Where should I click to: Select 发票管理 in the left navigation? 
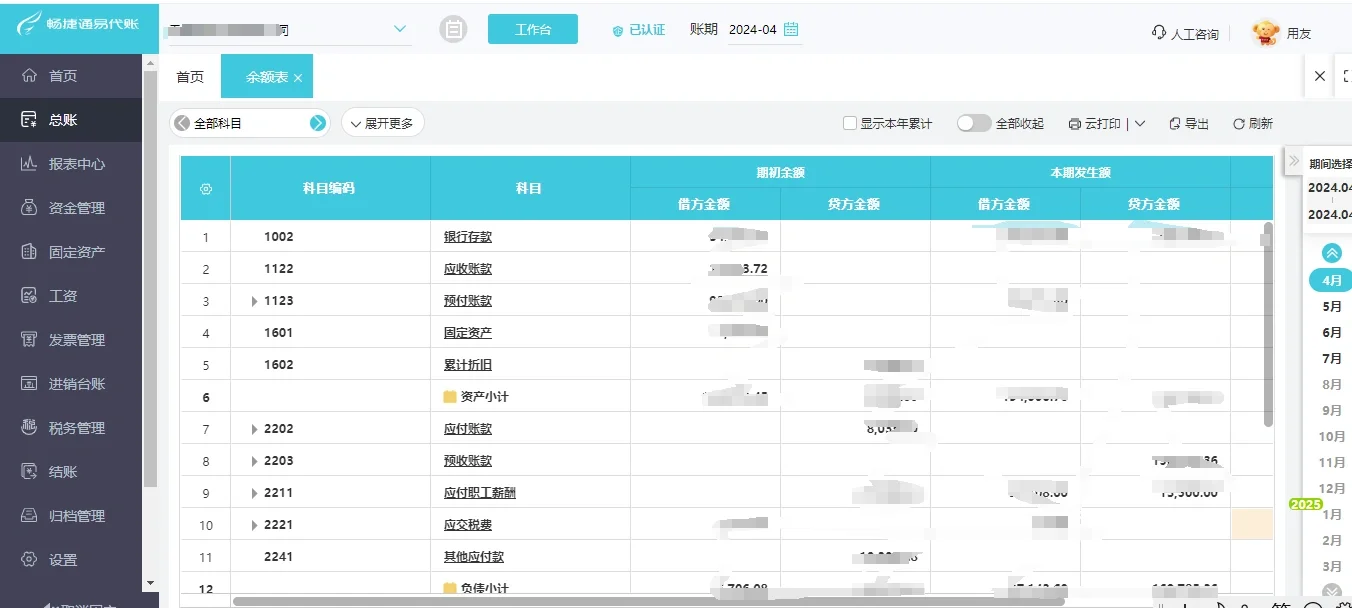click(x=70, y=339)
